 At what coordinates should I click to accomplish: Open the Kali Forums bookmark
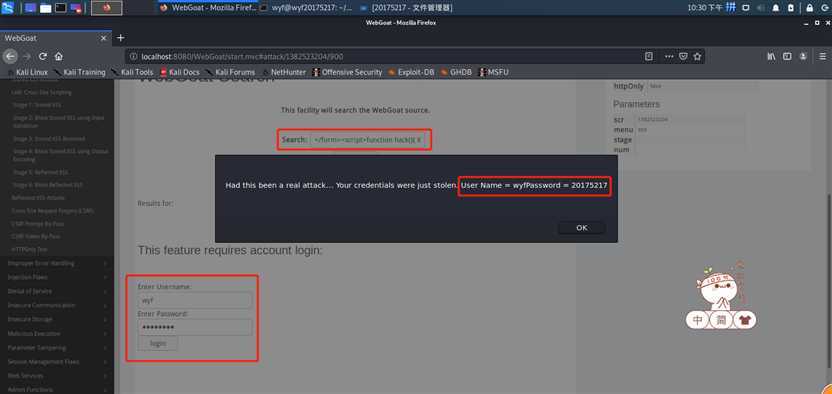point(231,72)
